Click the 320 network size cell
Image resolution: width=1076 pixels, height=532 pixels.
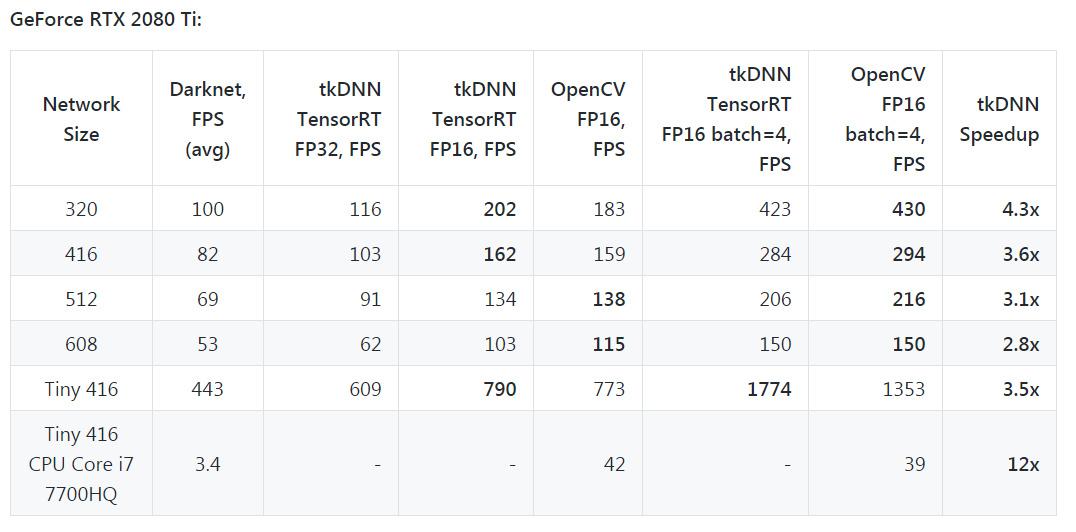(81, 209)
